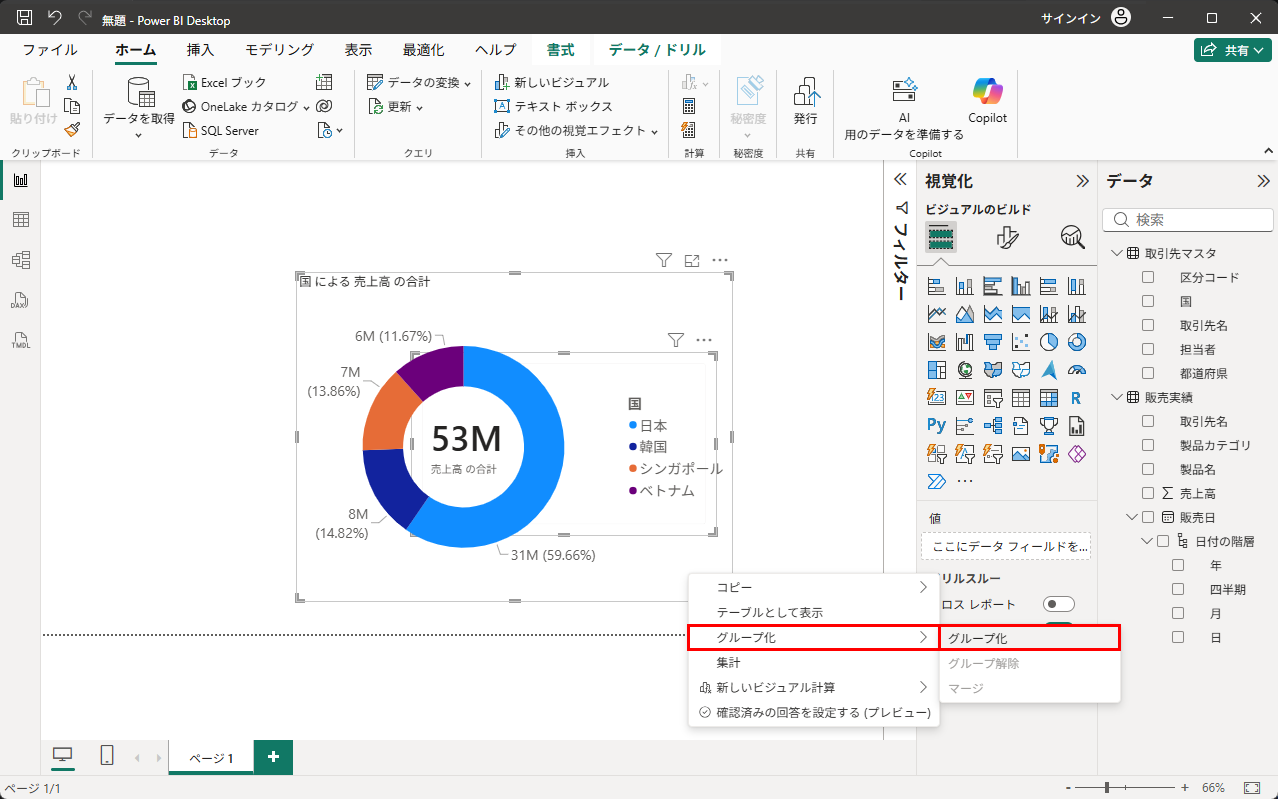The height and width of the screenshot is (799, 1278).
Task: Select the map (globe) visual
Action: [965, 370]
